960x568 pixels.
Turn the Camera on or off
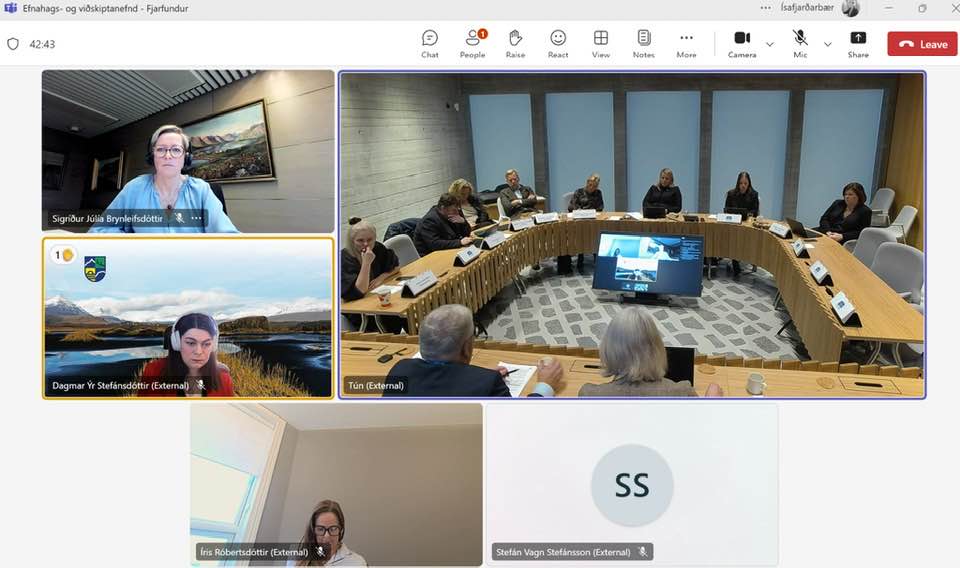pyautogui.click(x=742, y=43)
